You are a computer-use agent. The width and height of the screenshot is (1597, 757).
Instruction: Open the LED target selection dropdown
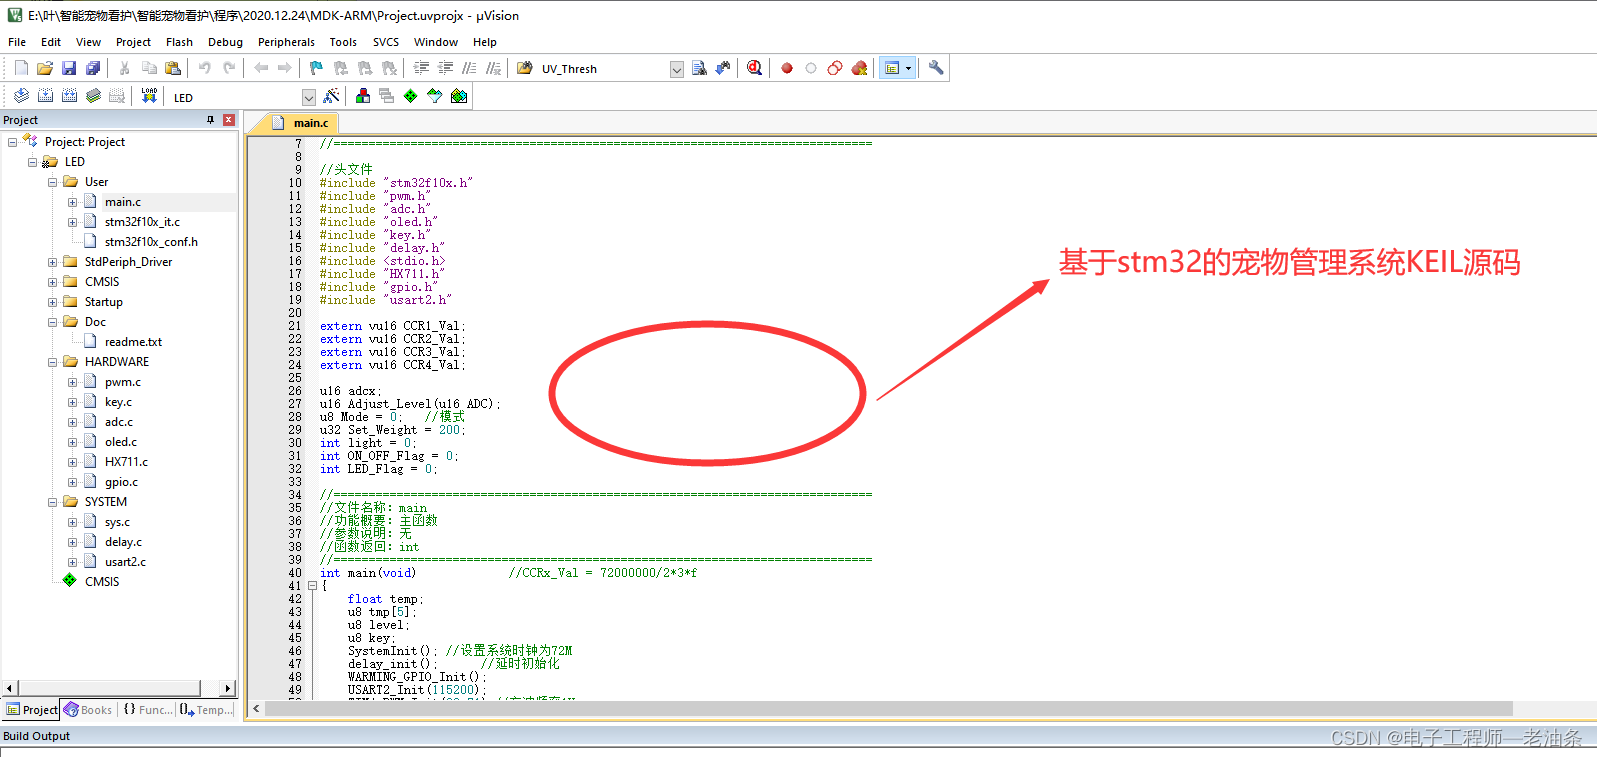point(309,97)
